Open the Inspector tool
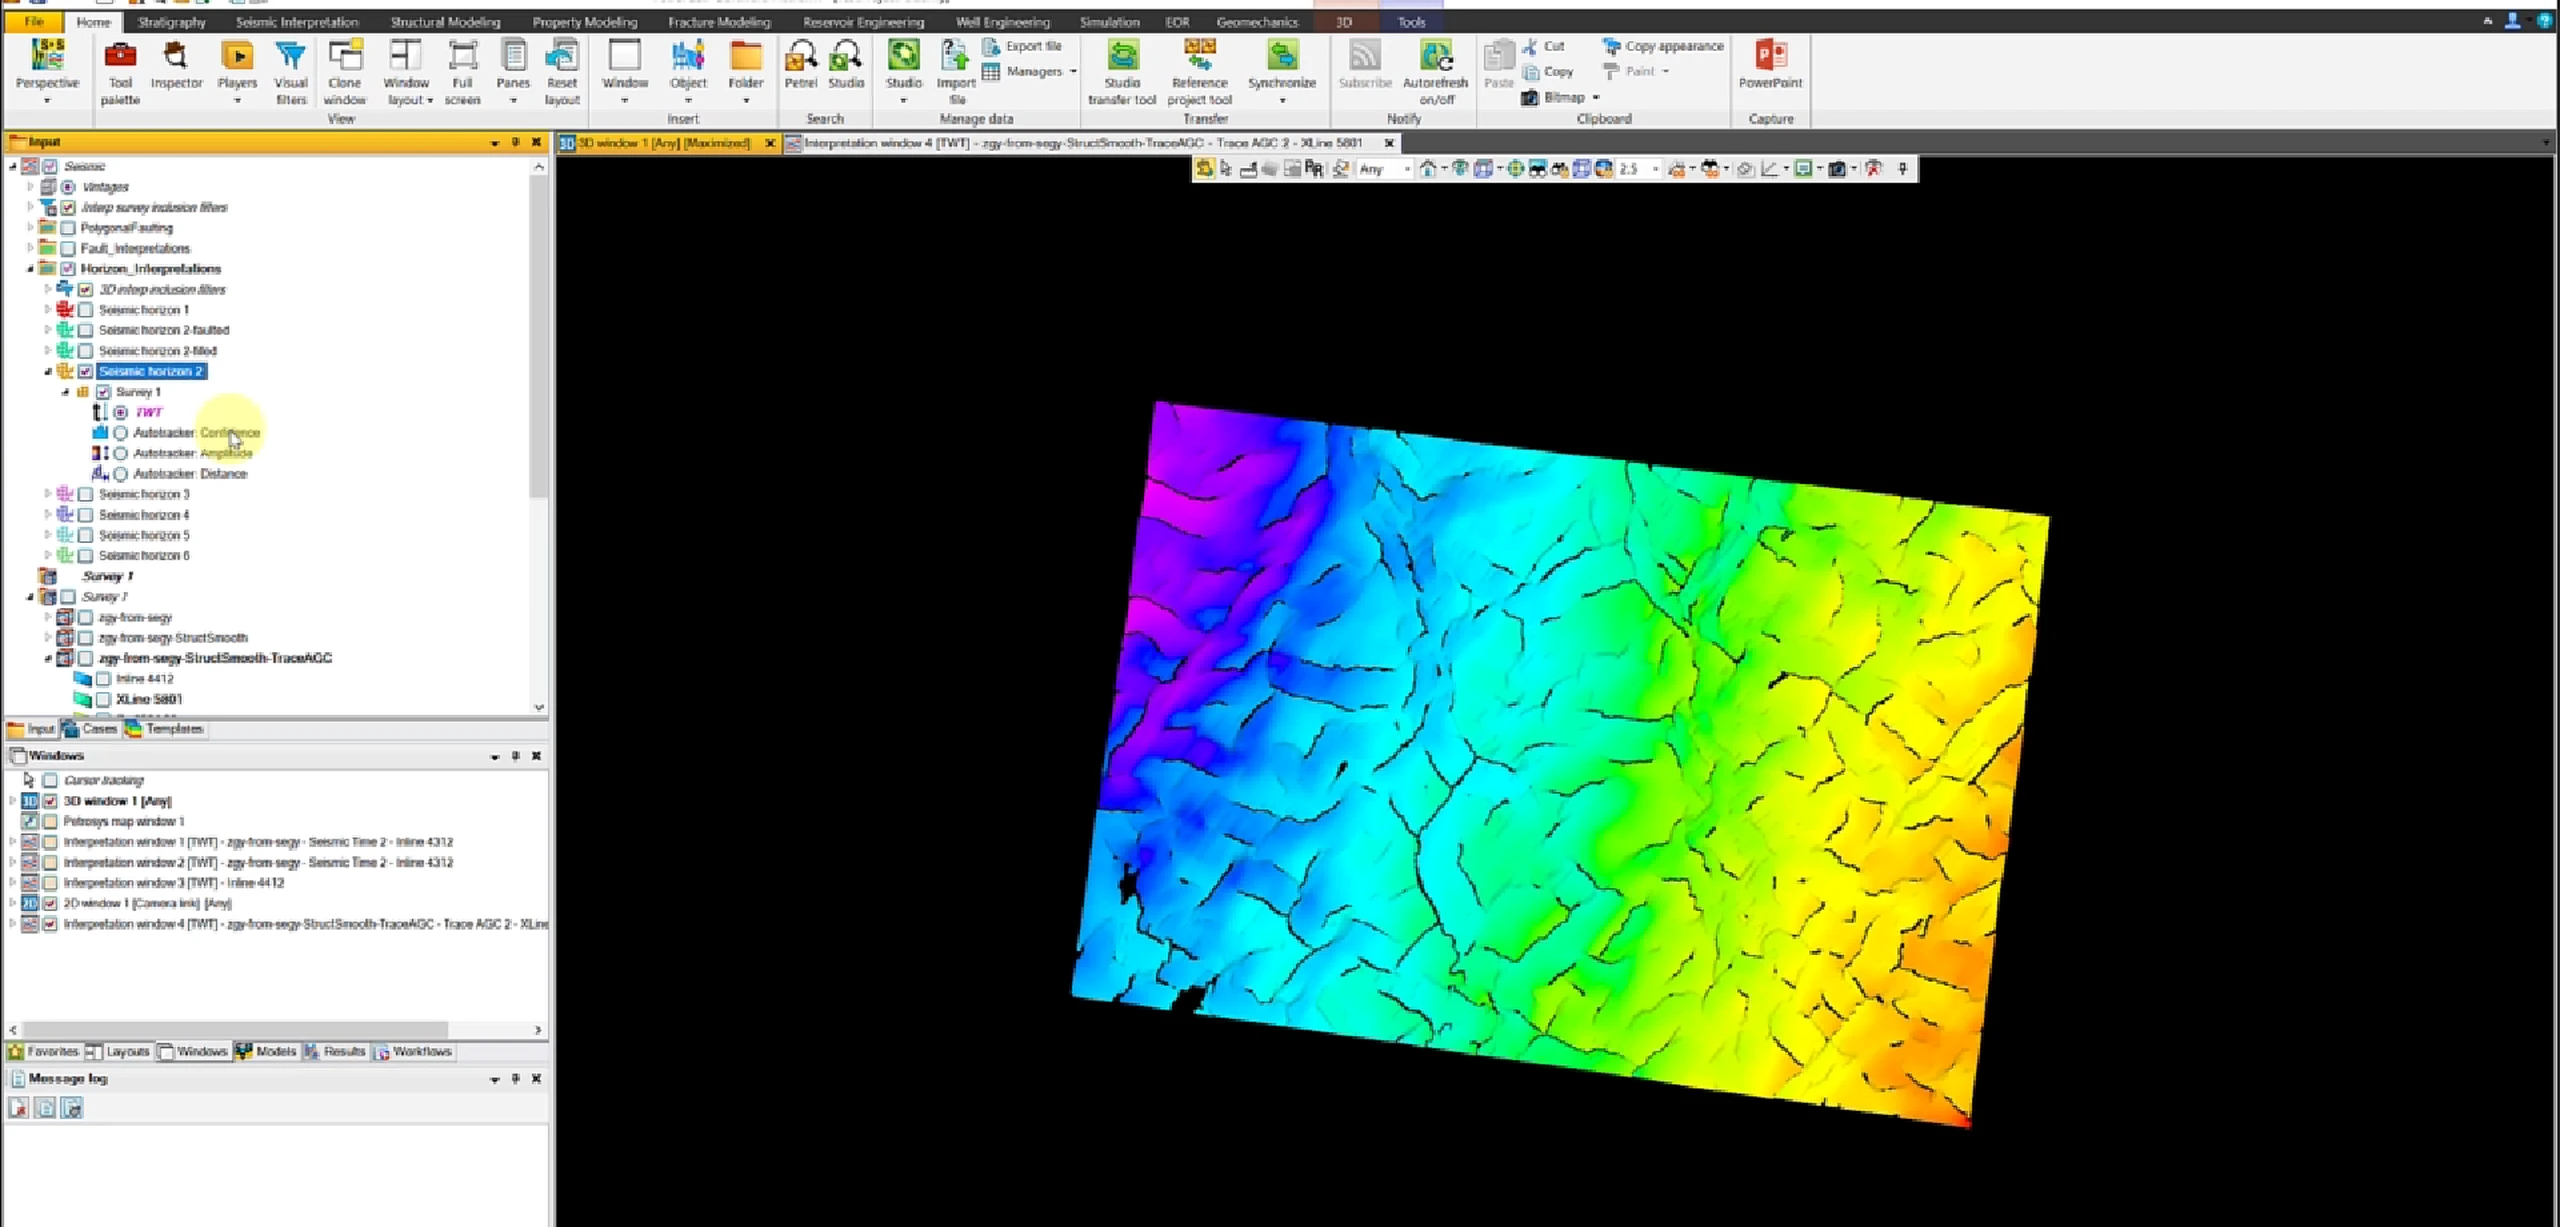The image size is (2560, 1227). (176, 66)
